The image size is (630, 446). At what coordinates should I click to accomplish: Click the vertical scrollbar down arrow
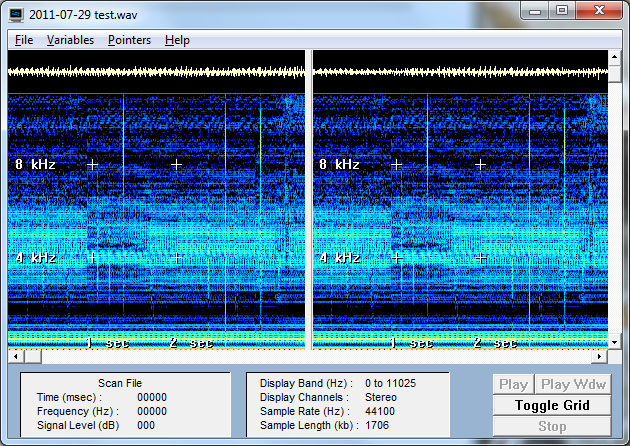coord(614,343)
